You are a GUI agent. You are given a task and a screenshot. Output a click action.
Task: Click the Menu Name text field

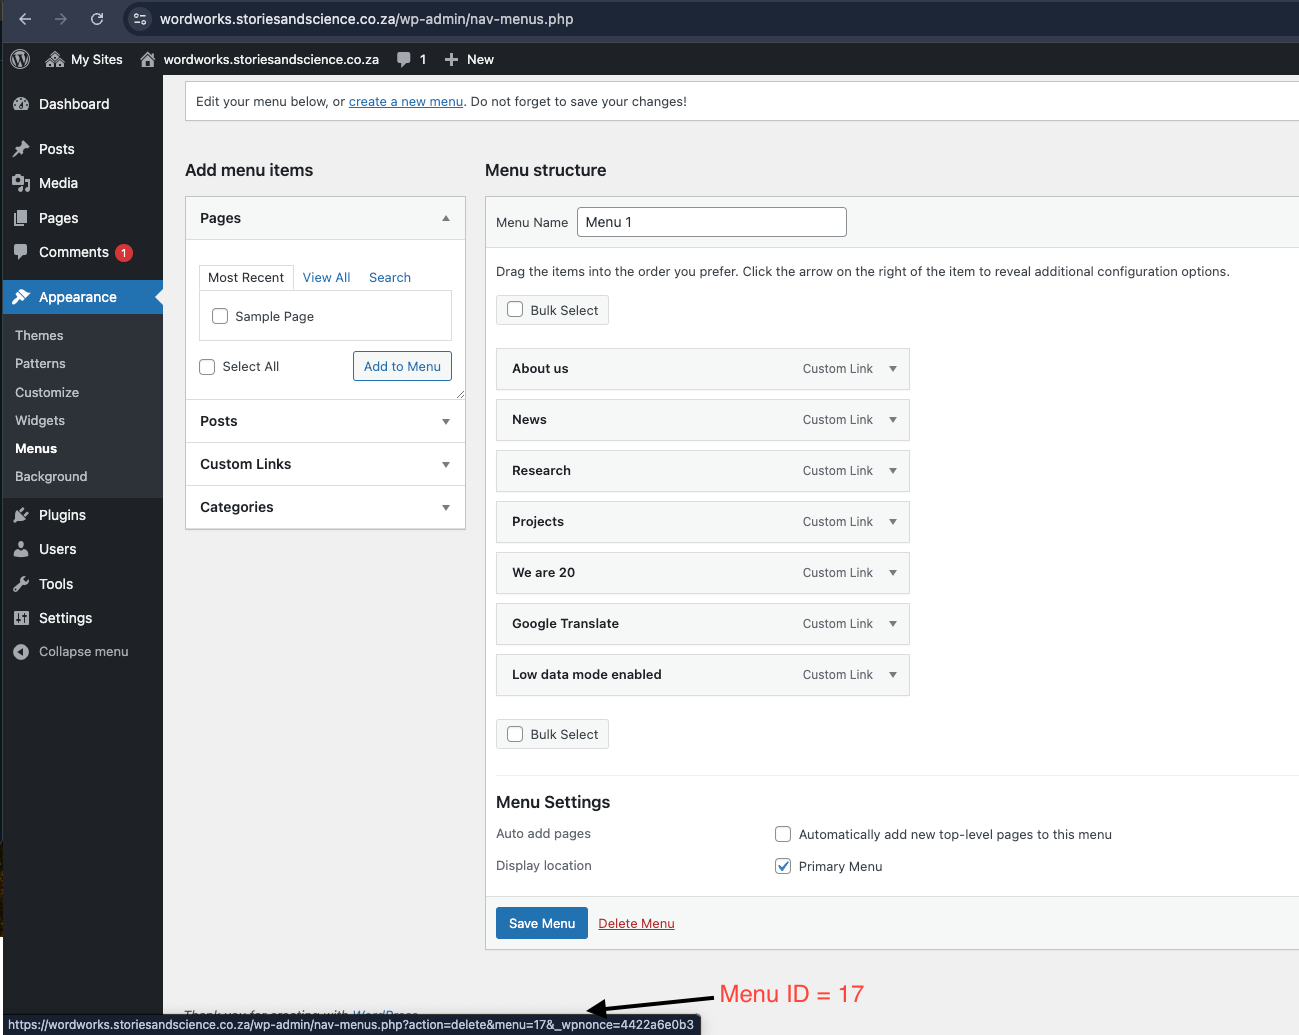pos(711,222)
